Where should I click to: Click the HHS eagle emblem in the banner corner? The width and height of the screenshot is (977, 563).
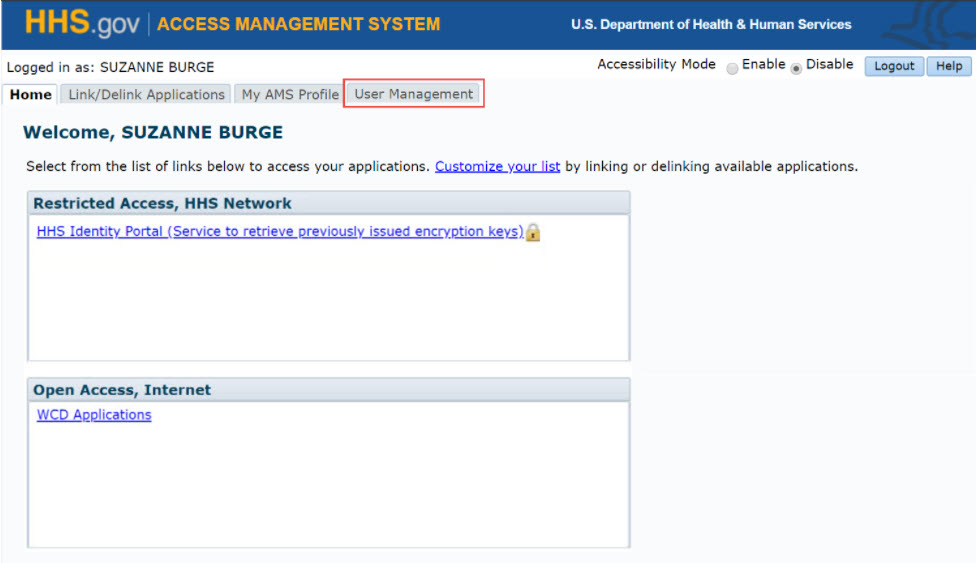[x=934, y=24]
